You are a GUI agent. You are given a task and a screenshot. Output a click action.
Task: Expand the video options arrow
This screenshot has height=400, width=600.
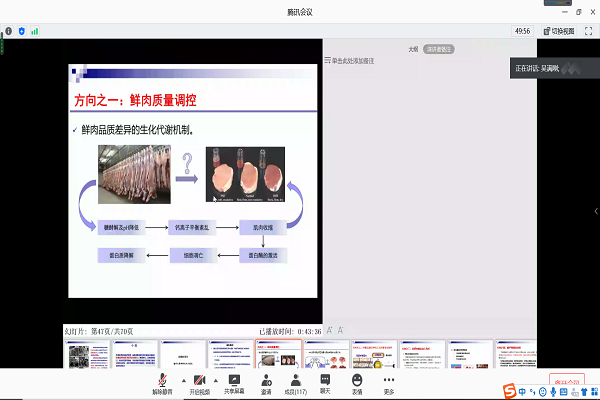[x=217, y=380]
